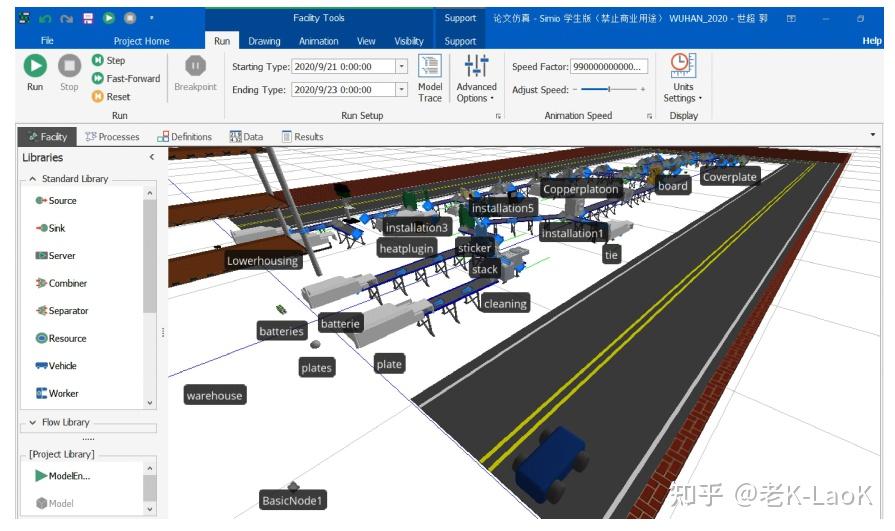Open the Advanced Options dropdown

(476, 78)
